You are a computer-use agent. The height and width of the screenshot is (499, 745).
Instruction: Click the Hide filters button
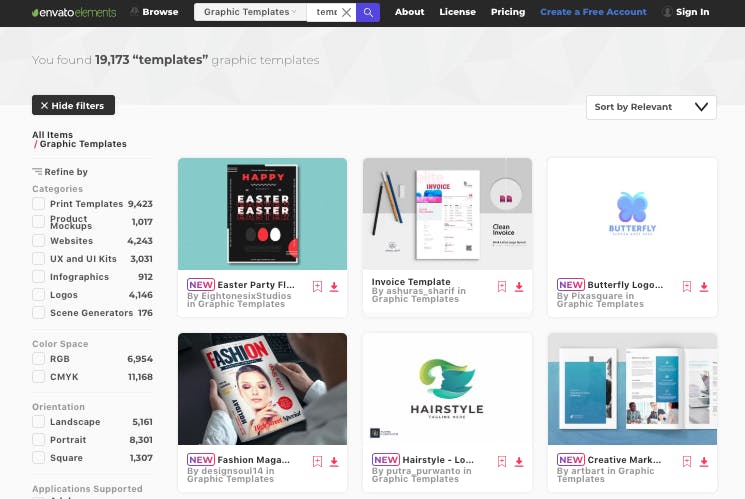pos(73,105)
